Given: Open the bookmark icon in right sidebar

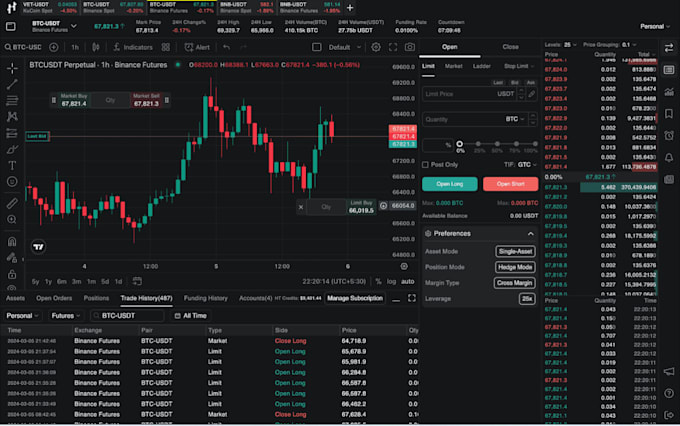Looking at the screenshot, I should point(669,114).
